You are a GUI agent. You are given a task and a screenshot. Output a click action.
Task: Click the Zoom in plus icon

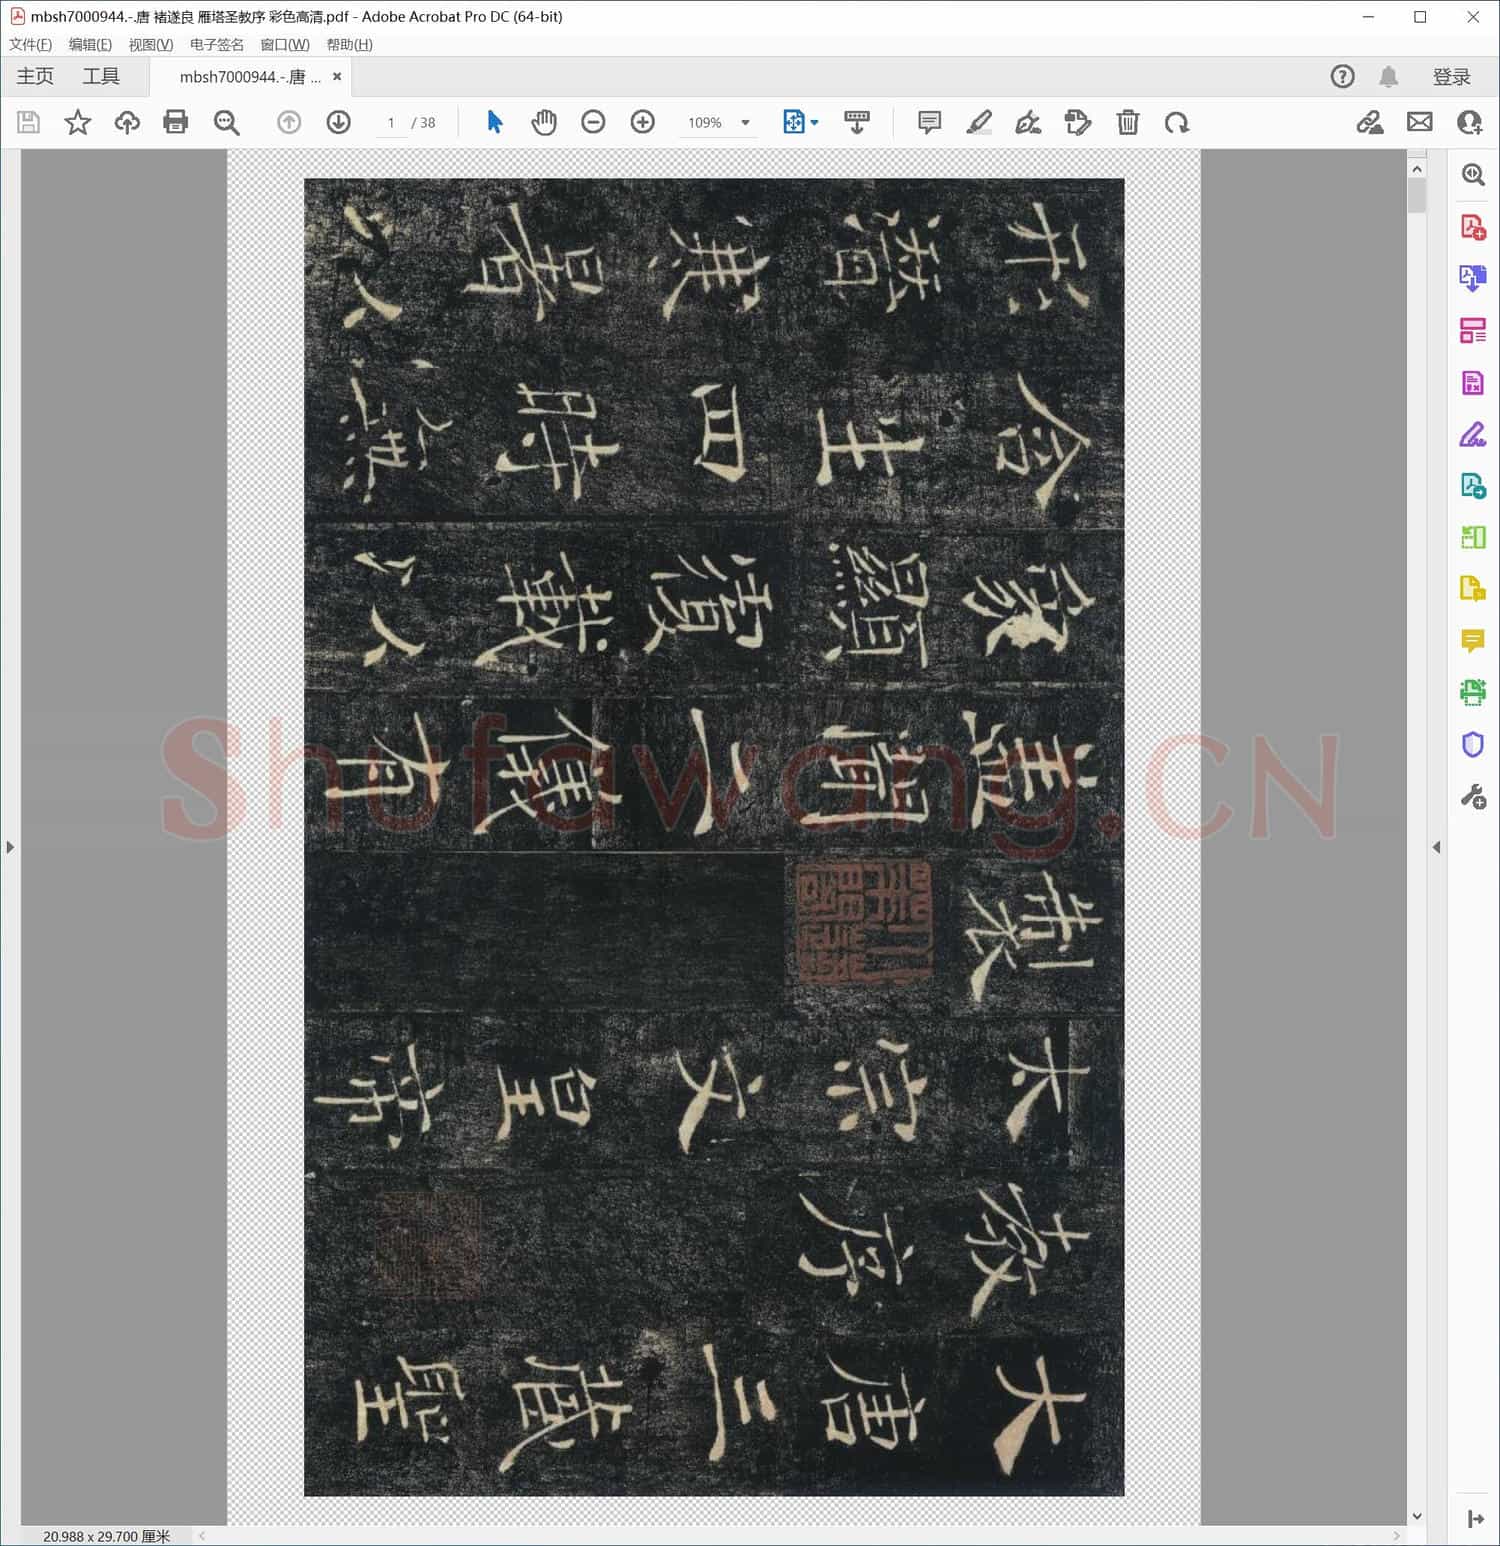pos(642,122)
